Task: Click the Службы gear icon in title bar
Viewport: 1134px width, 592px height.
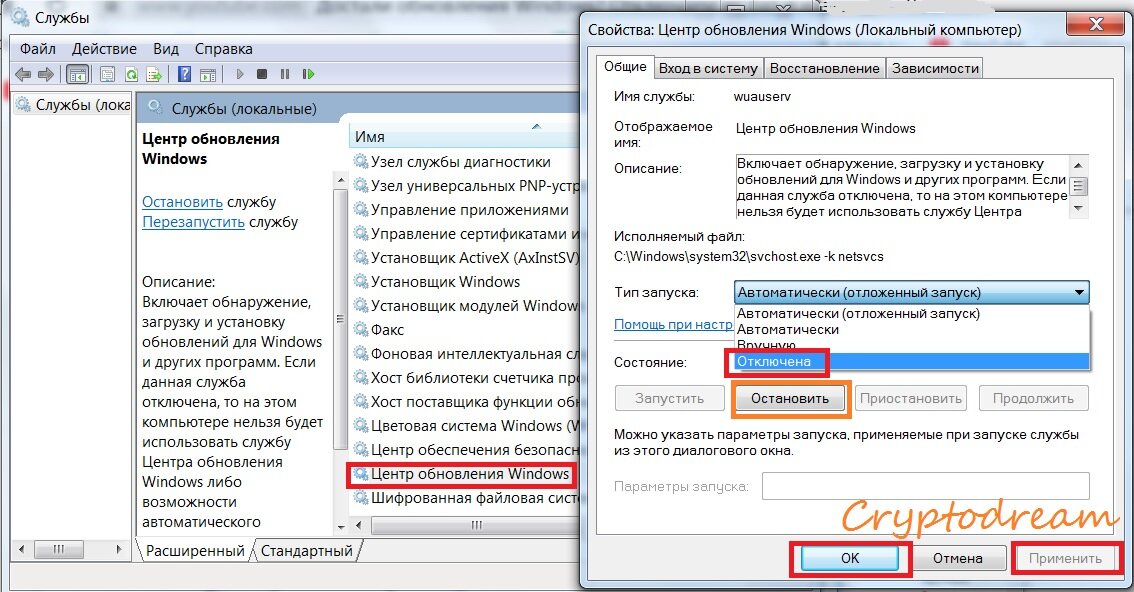Action: click(20, 16)
